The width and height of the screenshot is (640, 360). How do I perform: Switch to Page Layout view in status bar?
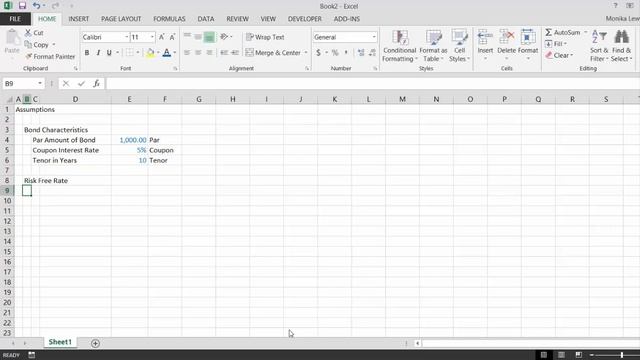(x=561, y=355)
